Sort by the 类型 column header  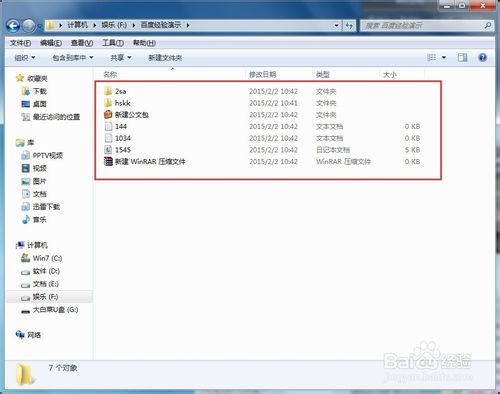(322, 74)
